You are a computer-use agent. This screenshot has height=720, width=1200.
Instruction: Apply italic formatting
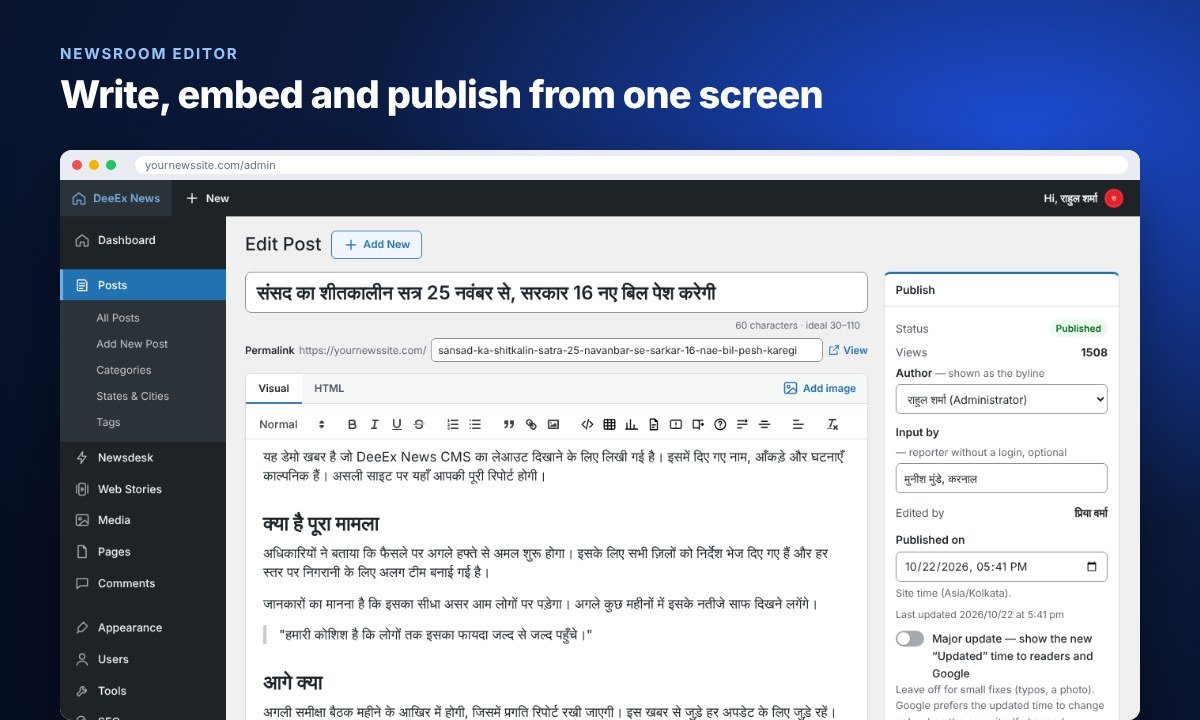pyautogui.click(x=374, y=425)
